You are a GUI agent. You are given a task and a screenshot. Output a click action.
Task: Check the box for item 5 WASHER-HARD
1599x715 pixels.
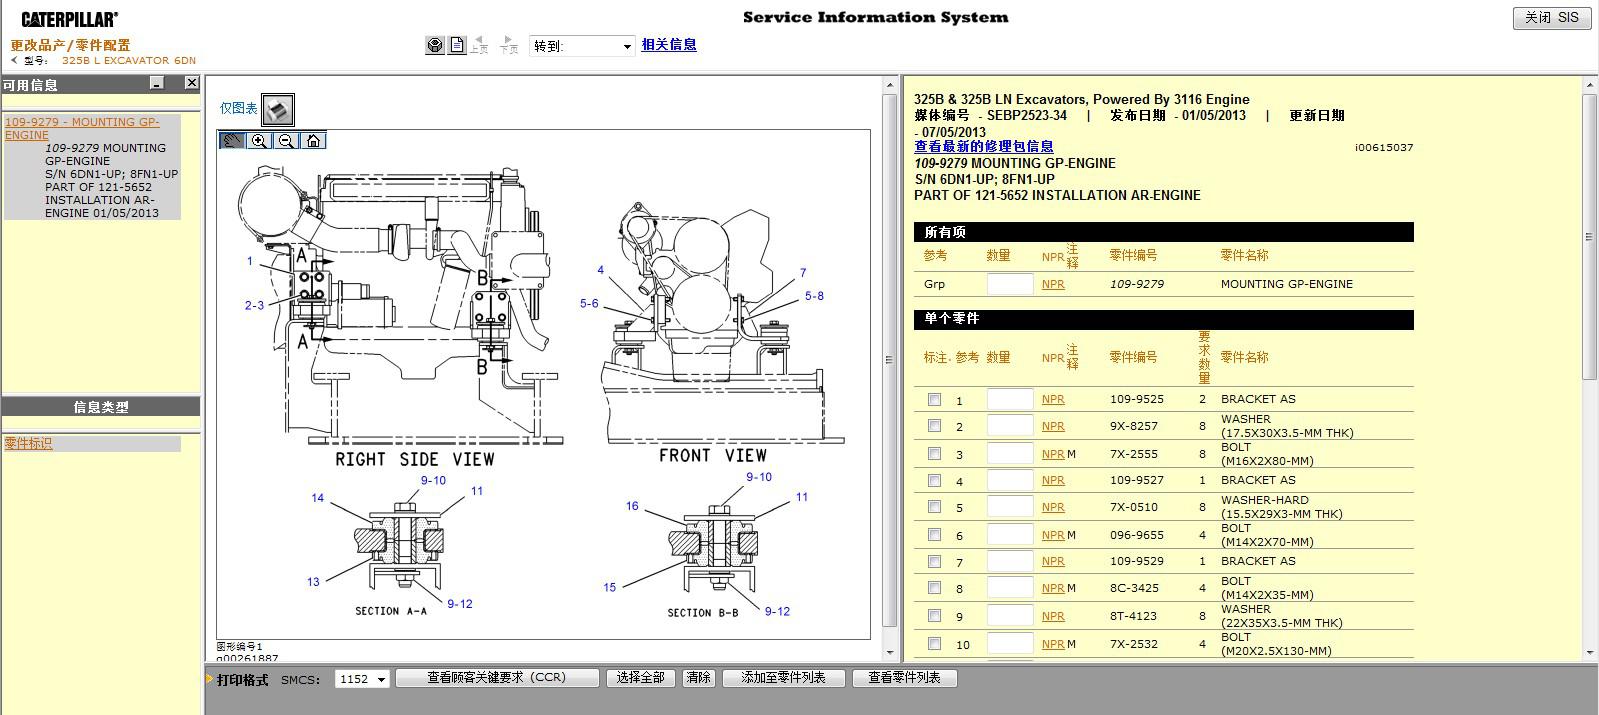[934, 507]
